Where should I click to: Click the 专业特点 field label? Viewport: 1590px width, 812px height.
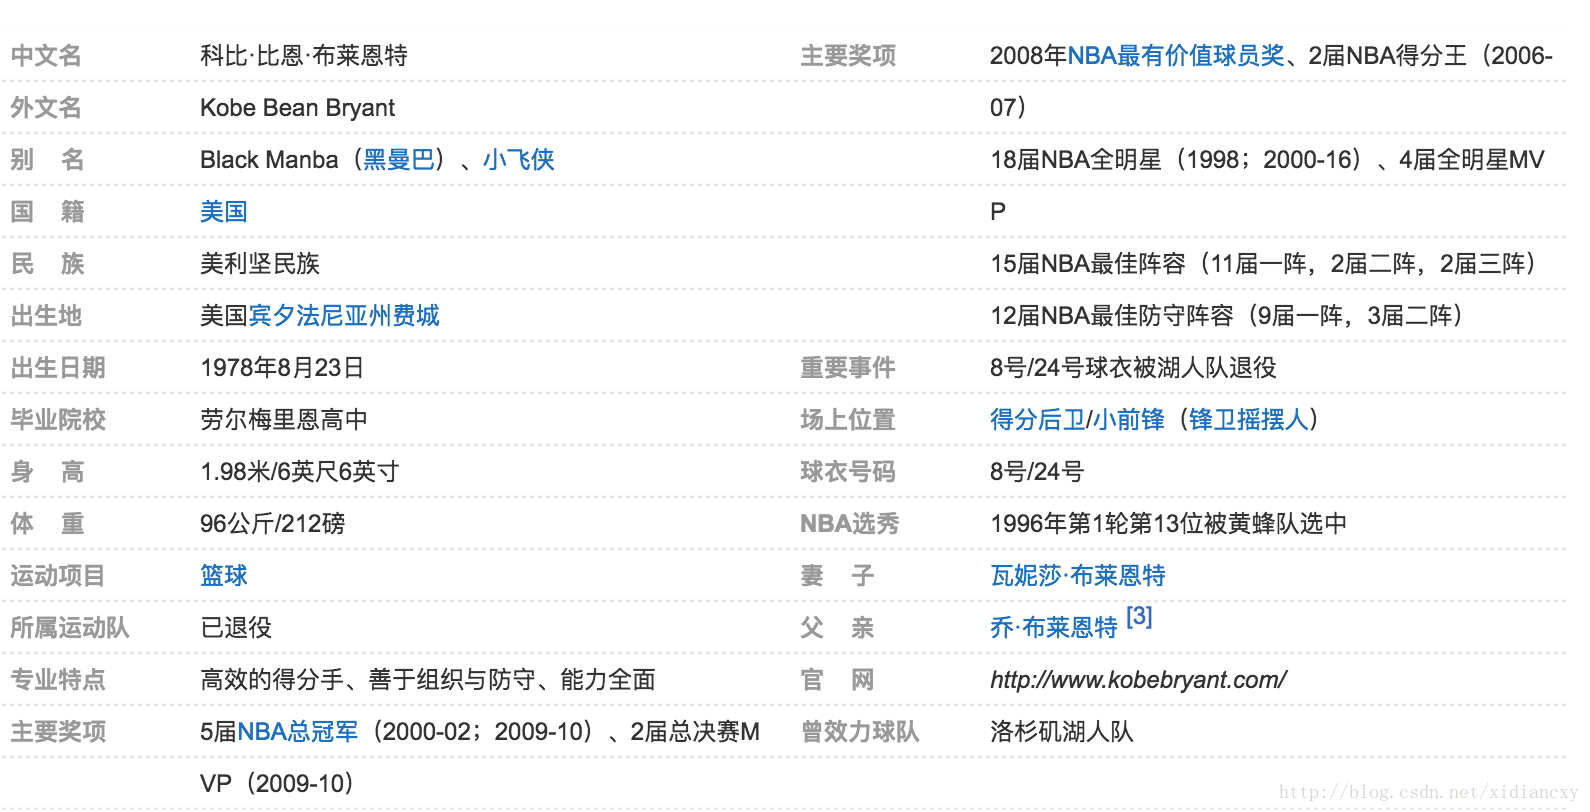coord(58,680)
